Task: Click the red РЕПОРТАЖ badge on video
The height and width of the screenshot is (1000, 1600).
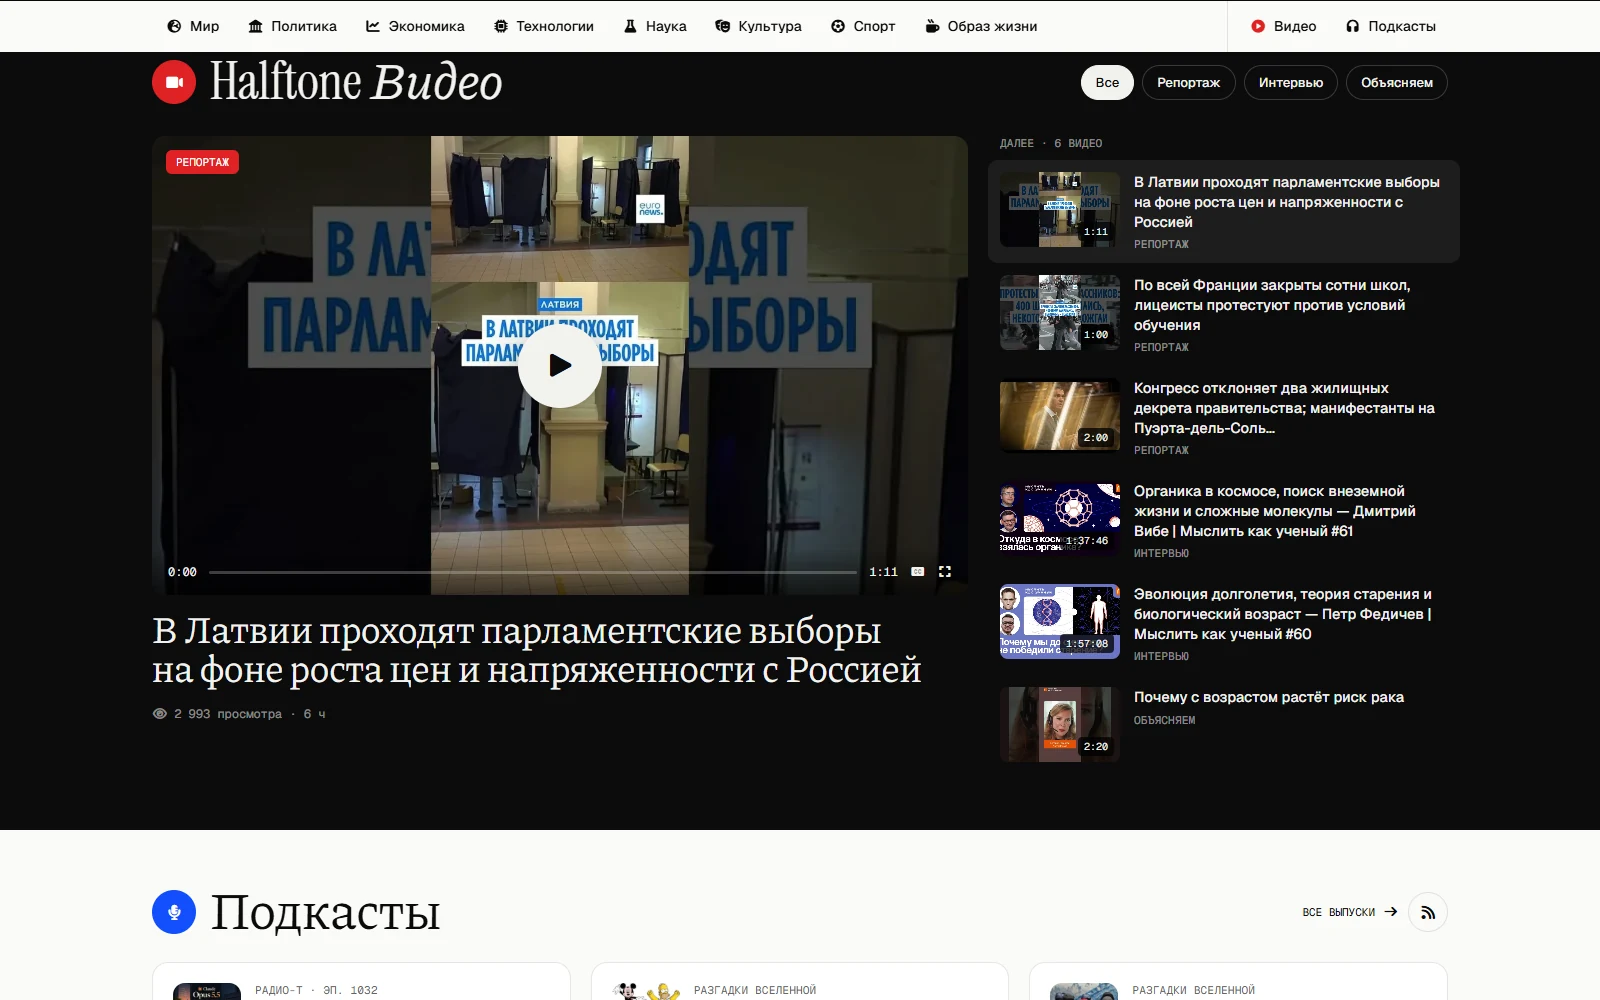Action: [x=202, y=162]
